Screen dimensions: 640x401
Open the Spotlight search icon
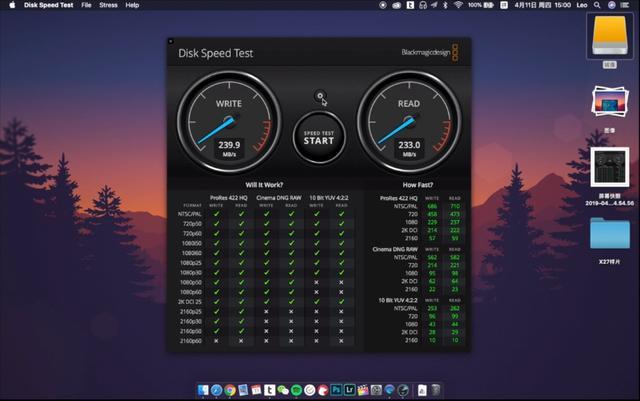click(597, 5)
